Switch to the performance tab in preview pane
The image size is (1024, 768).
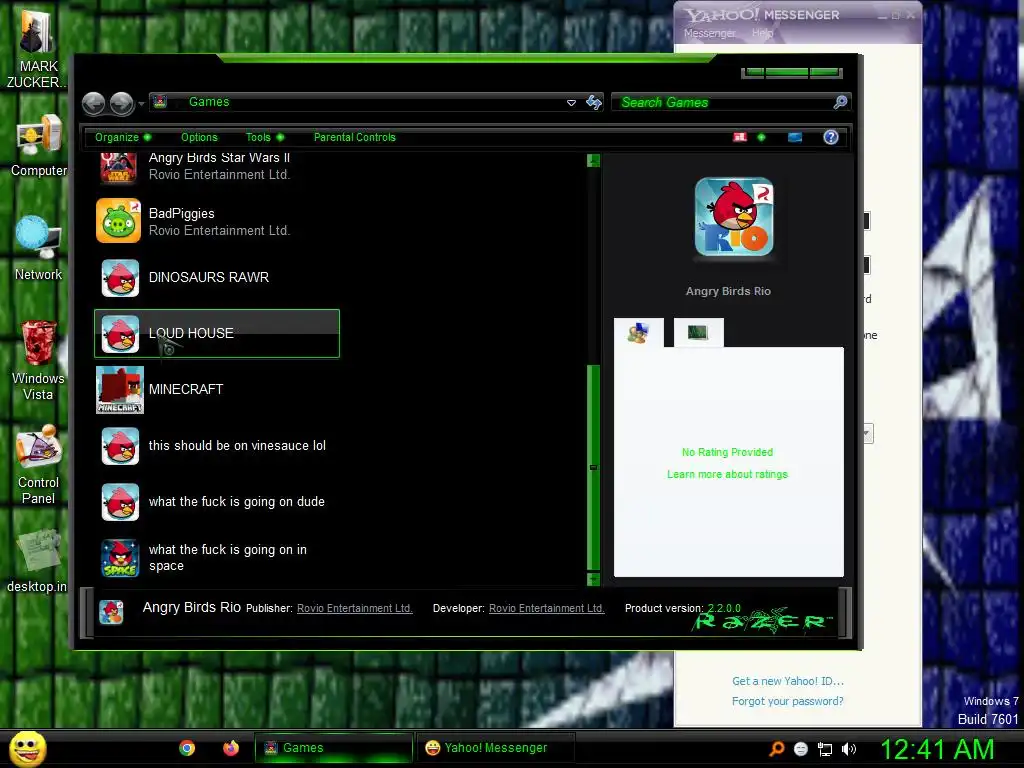(698, 332)
